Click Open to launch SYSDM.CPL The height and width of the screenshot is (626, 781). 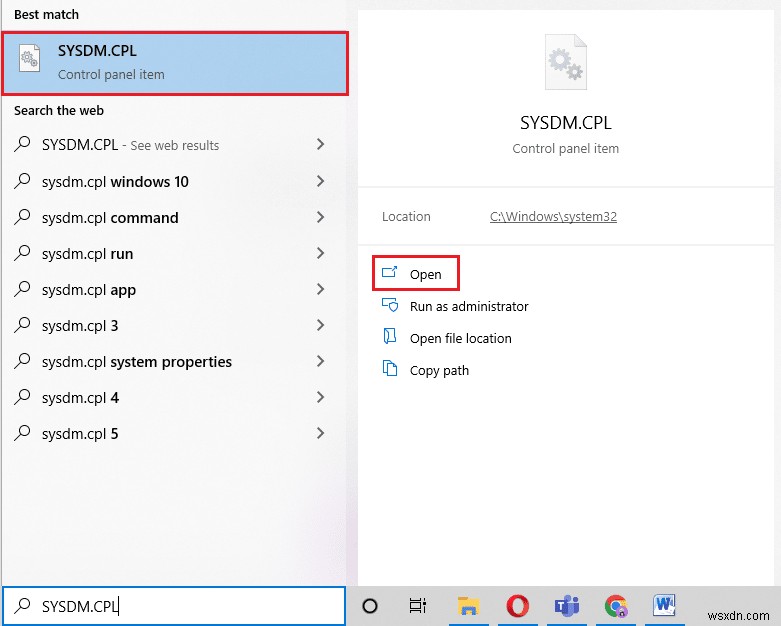(x=415, y=273)
